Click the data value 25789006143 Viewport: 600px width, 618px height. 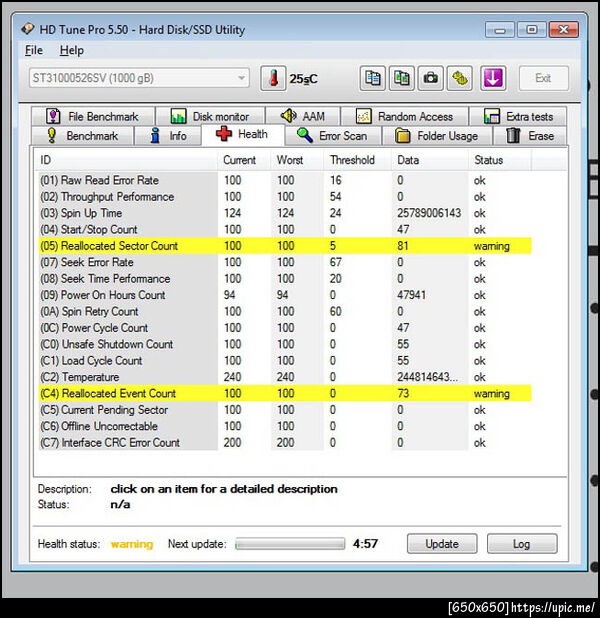pos(429,213)
